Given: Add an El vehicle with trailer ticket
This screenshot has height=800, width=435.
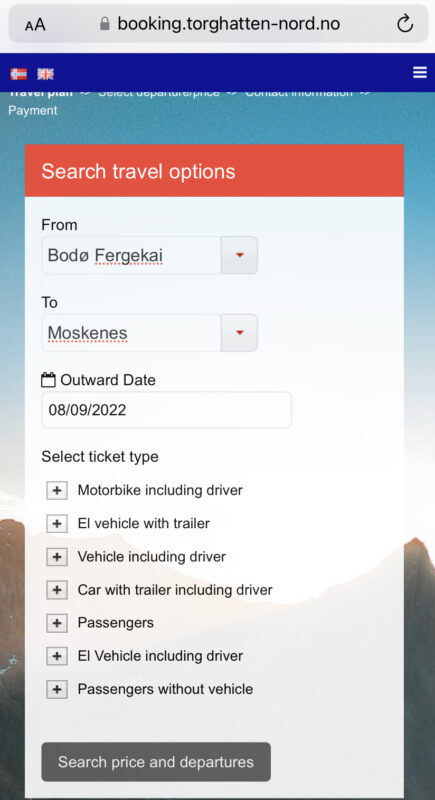Looking at the screenshot, I should (x=57, y=523).
